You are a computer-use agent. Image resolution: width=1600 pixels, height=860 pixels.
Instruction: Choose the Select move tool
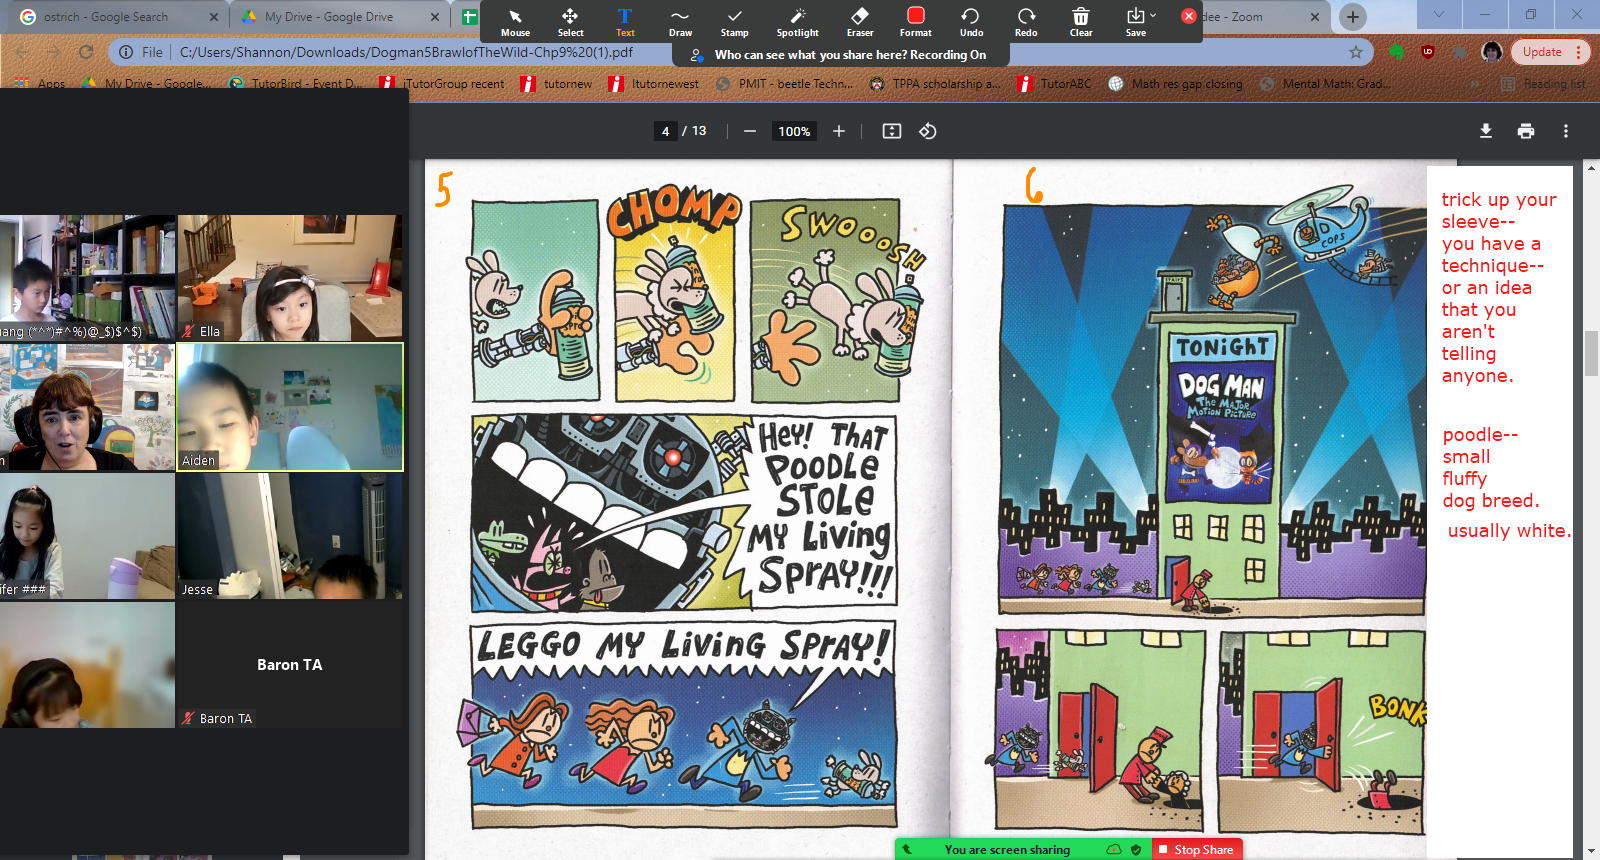click(x=570, y=22)
